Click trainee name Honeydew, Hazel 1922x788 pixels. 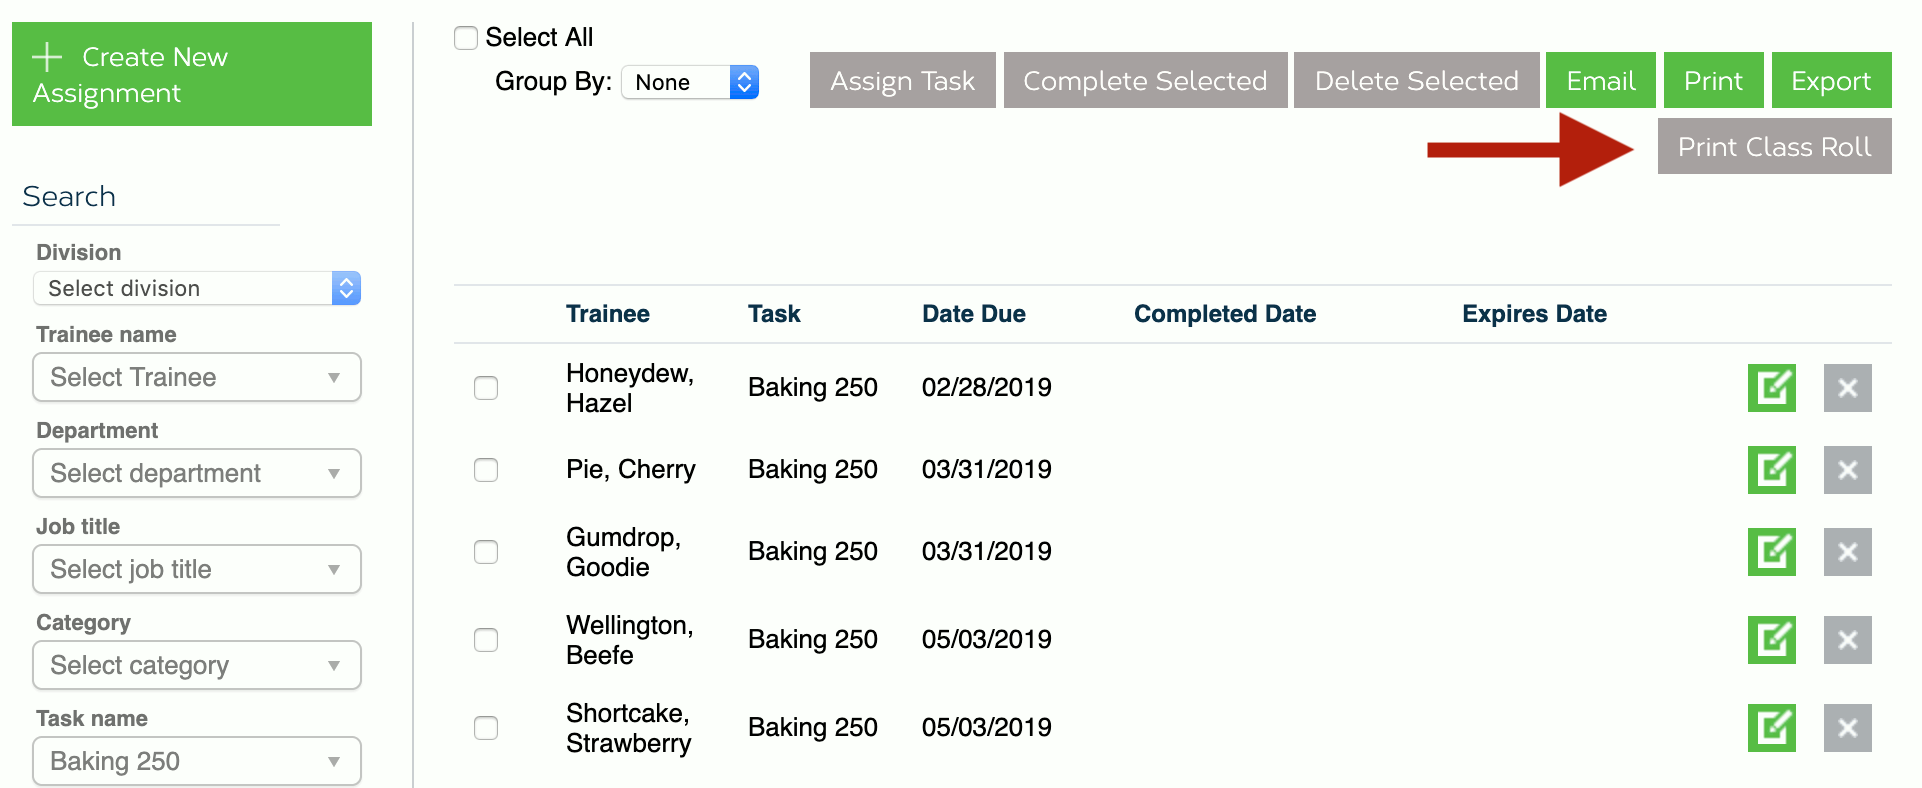[x=630, y=388]
